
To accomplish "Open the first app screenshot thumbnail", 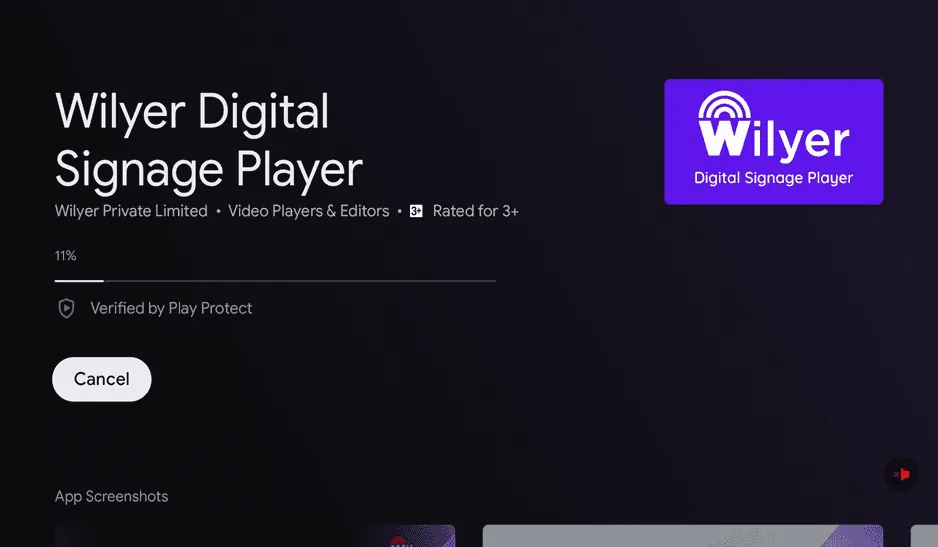I will click(255, 536).
